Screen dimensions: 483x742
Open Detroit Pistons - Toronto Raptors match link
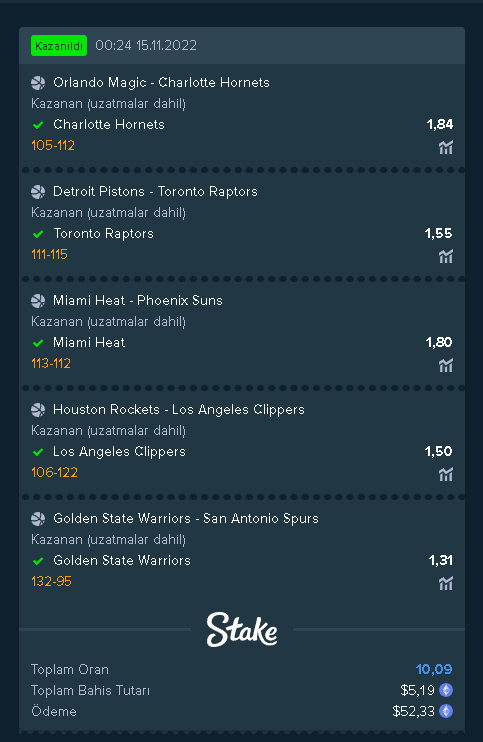coord(155,191)
